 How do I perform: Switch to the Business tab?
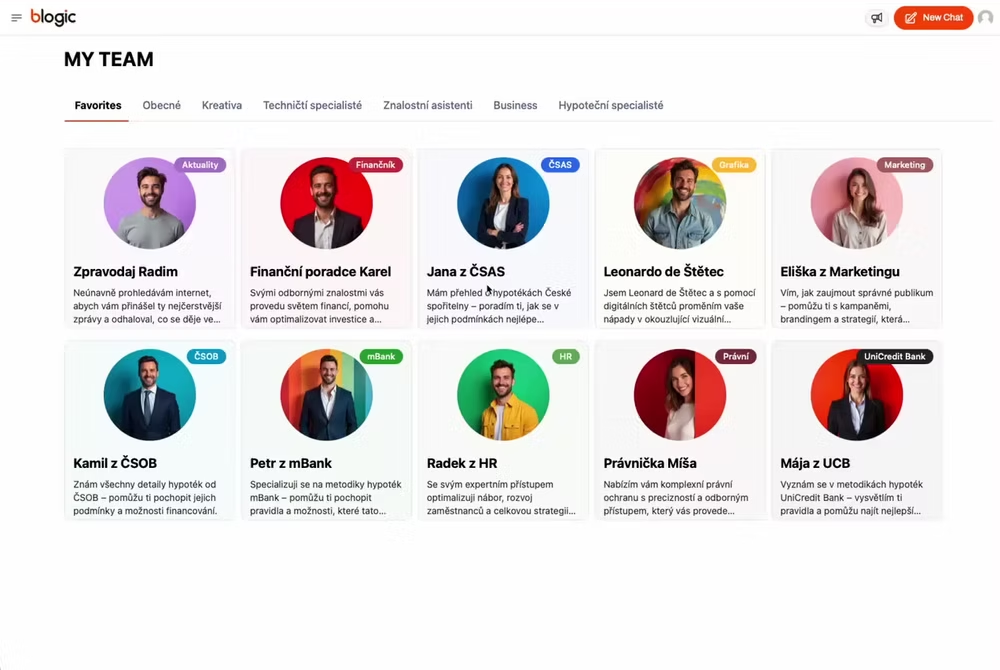(x=515, y=105)
